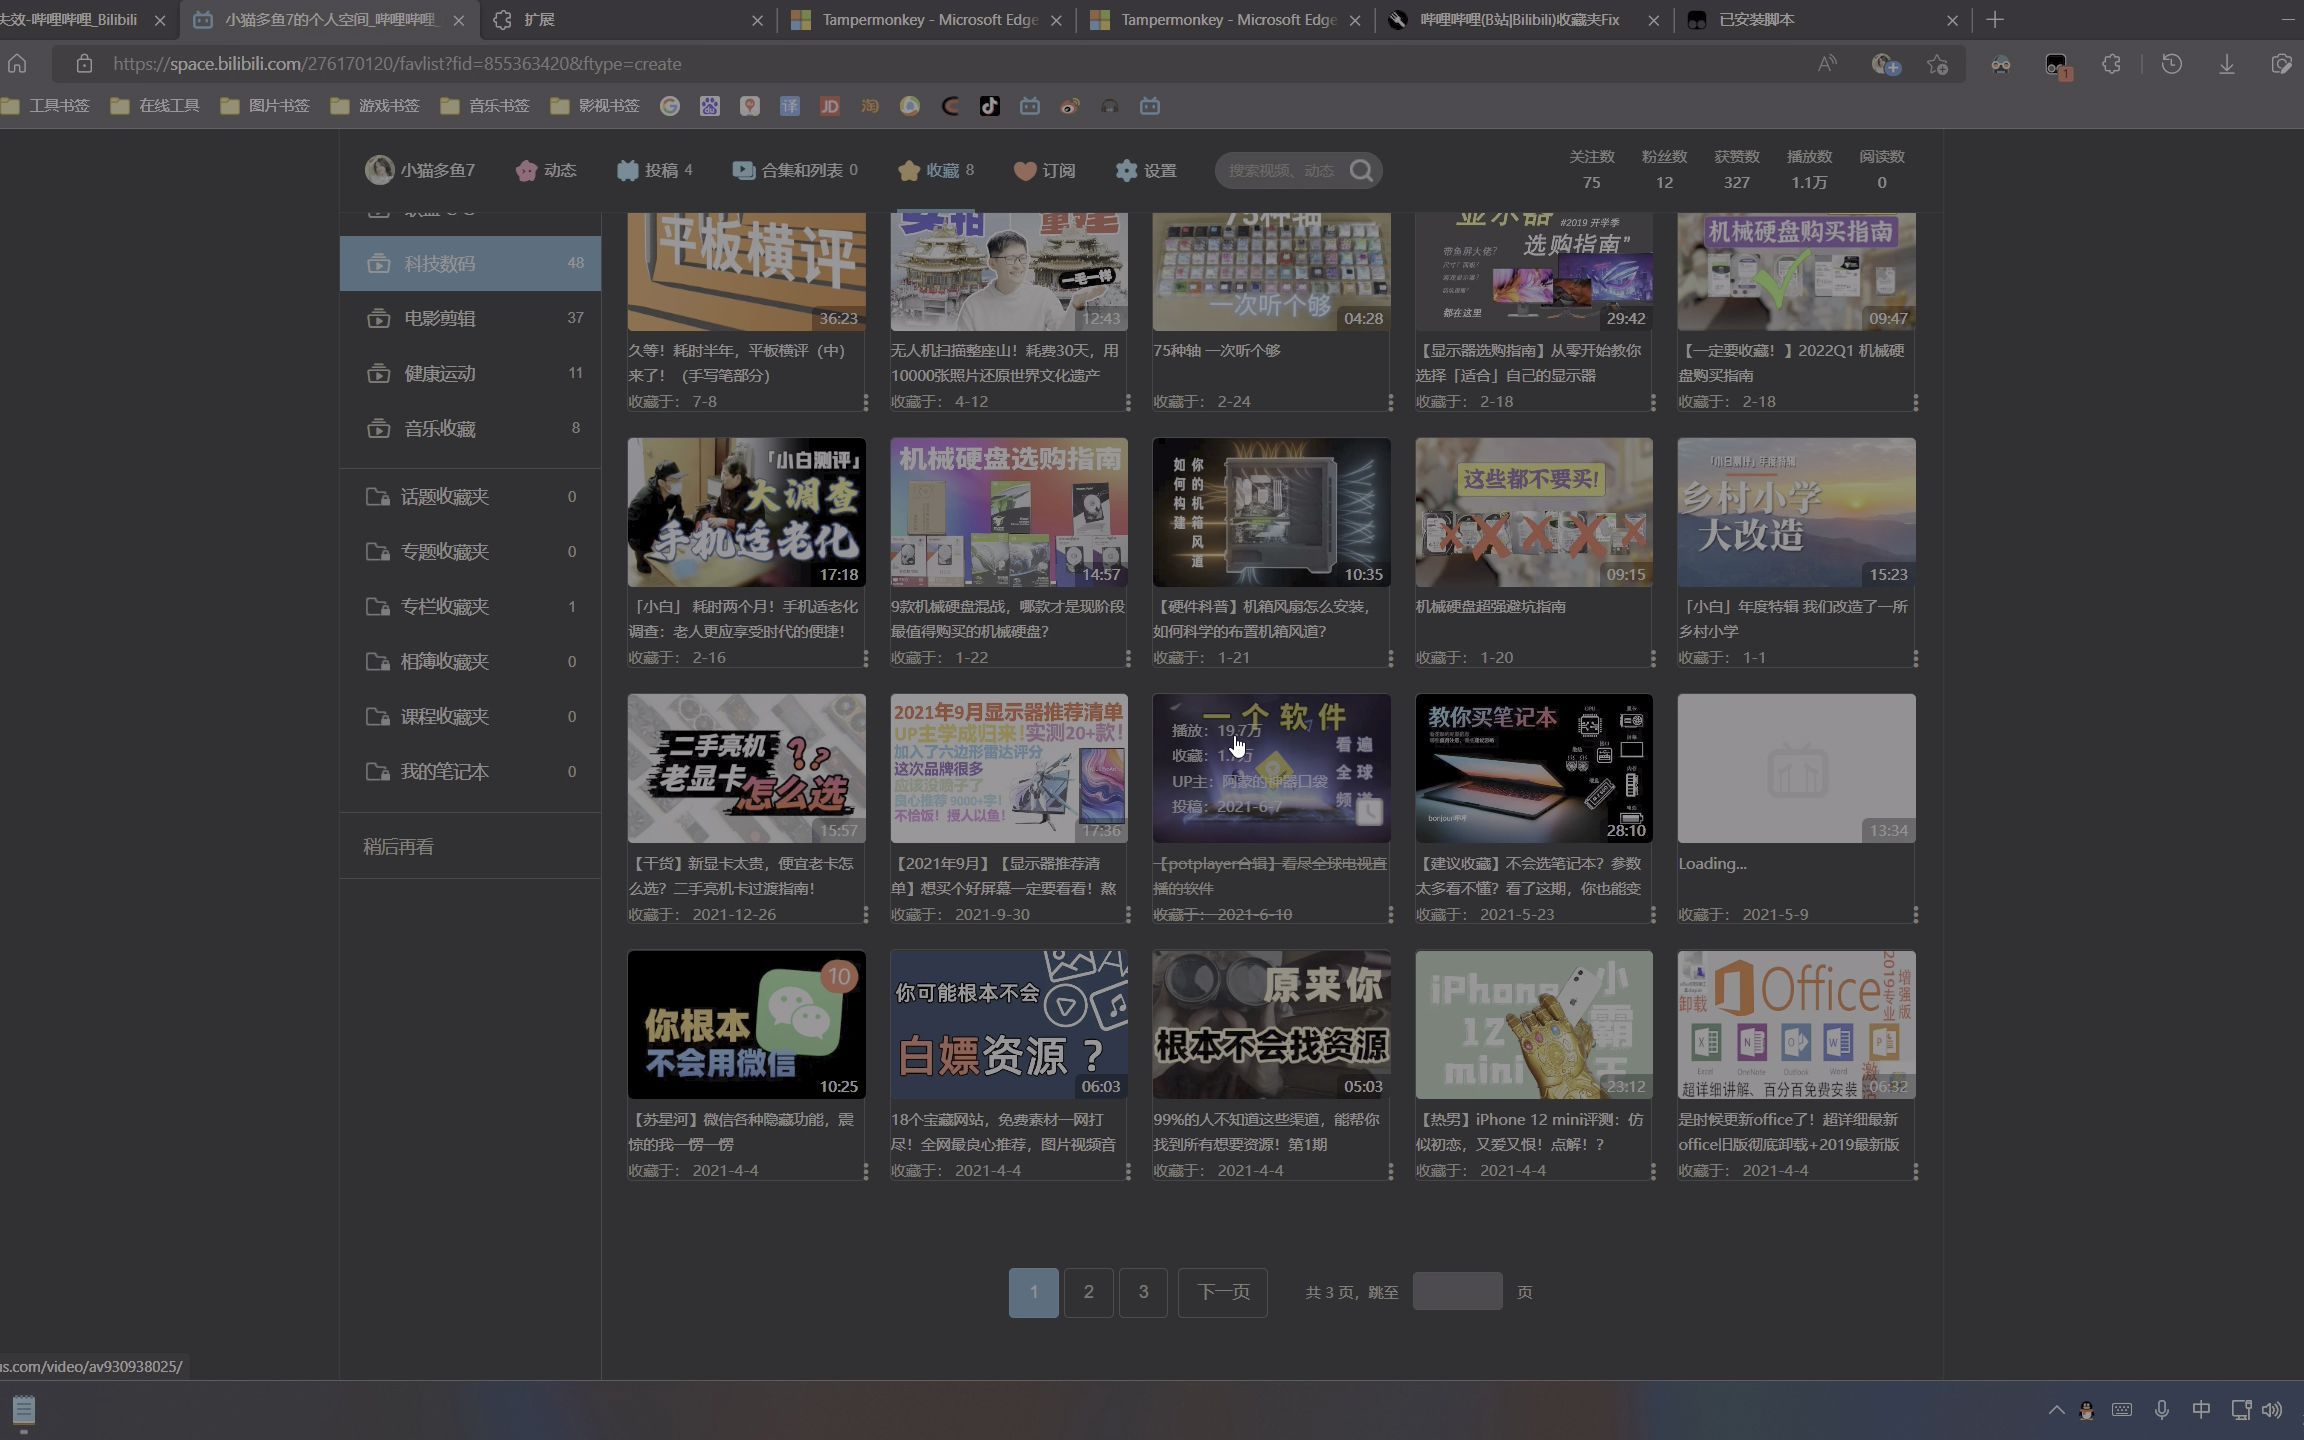This screenshot has height=1440, width=2304.
Task: Open more options for 手机适老化 video
Action: point(865,658)
